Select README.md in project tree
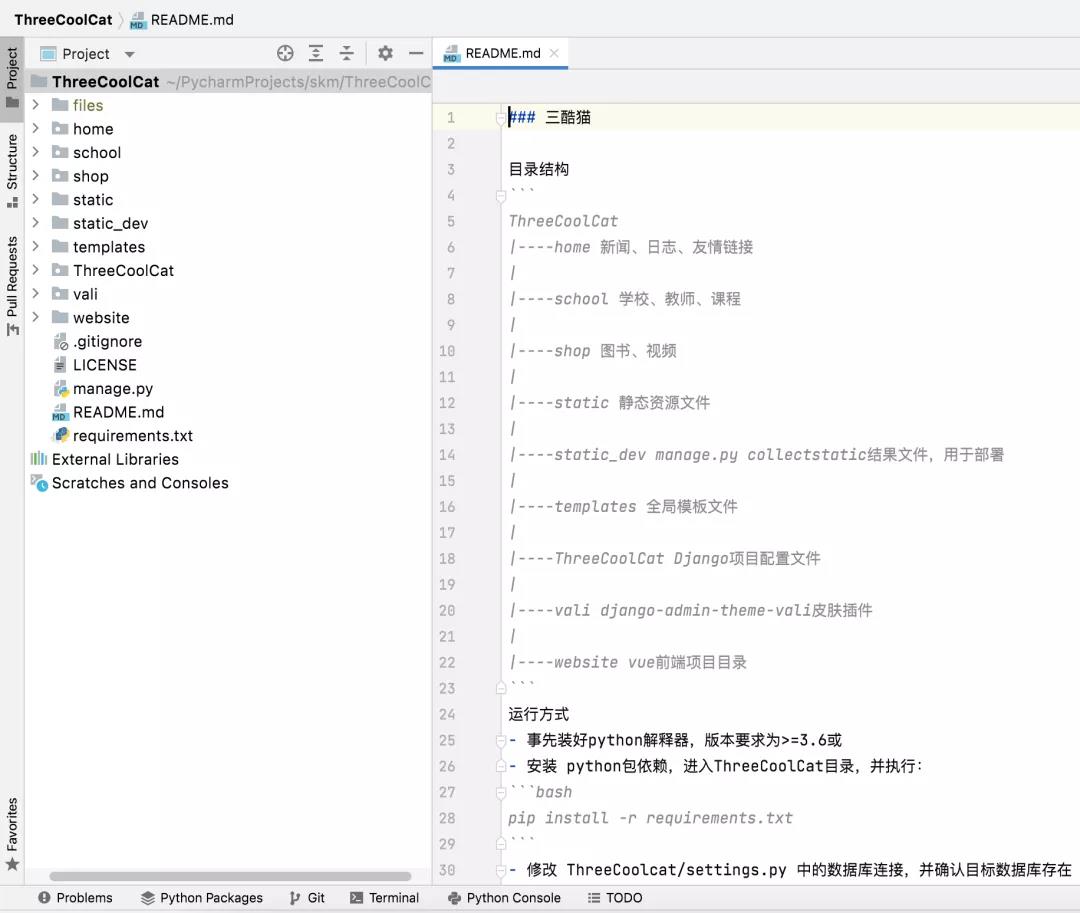 118,412
